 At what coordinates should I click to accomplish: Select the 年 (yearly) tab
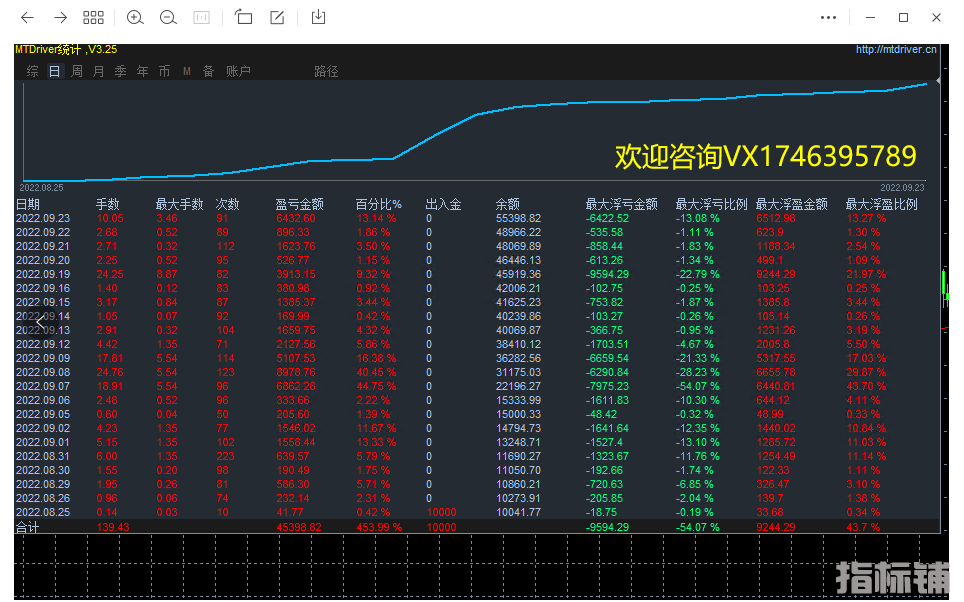142,71
